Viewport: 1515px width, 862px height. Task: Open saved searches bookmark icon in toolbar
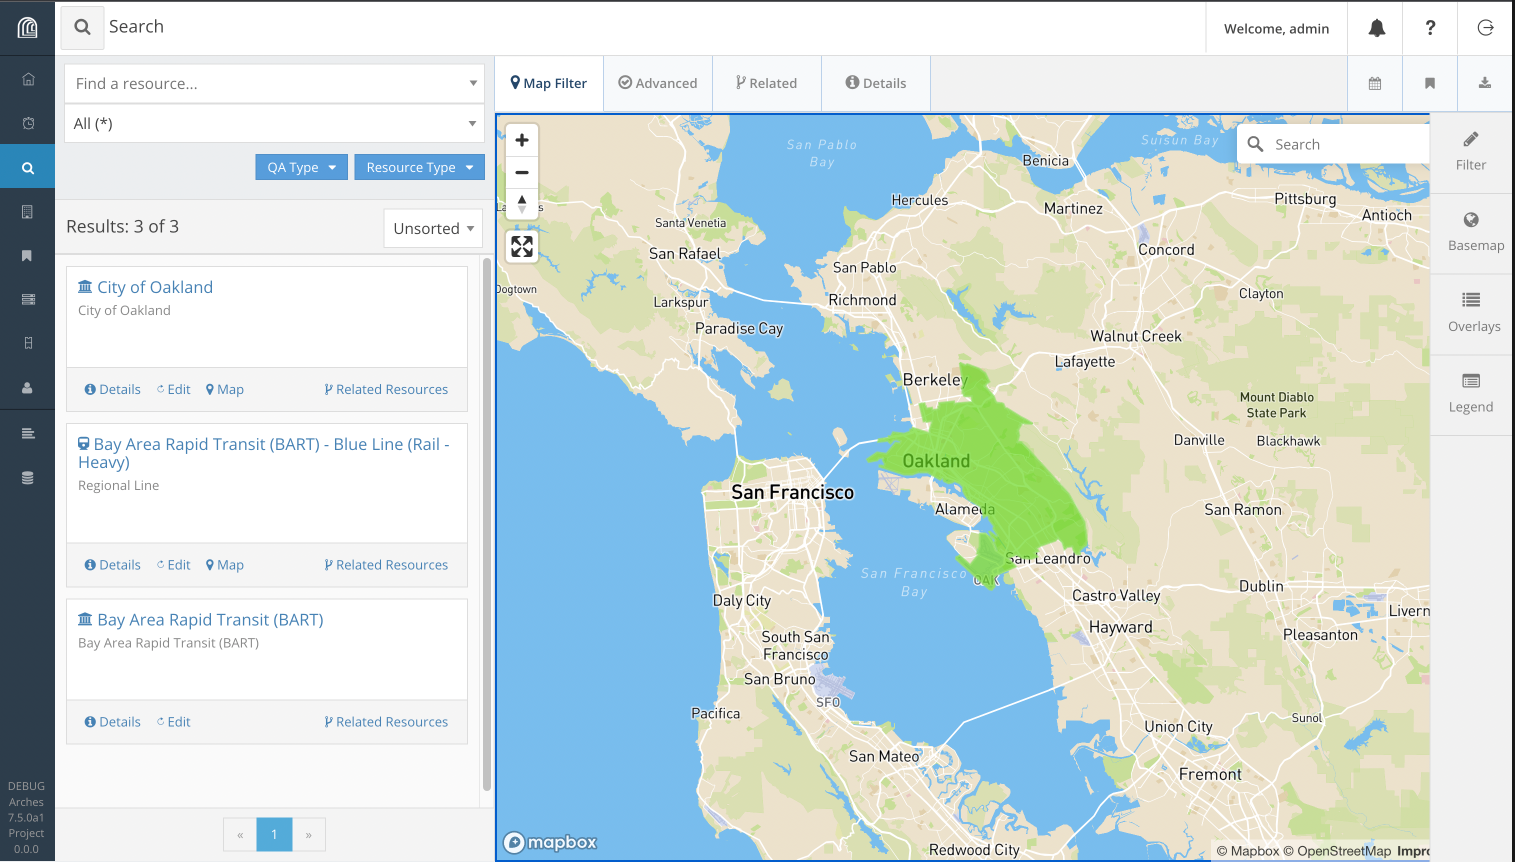tap(1430, 83)
